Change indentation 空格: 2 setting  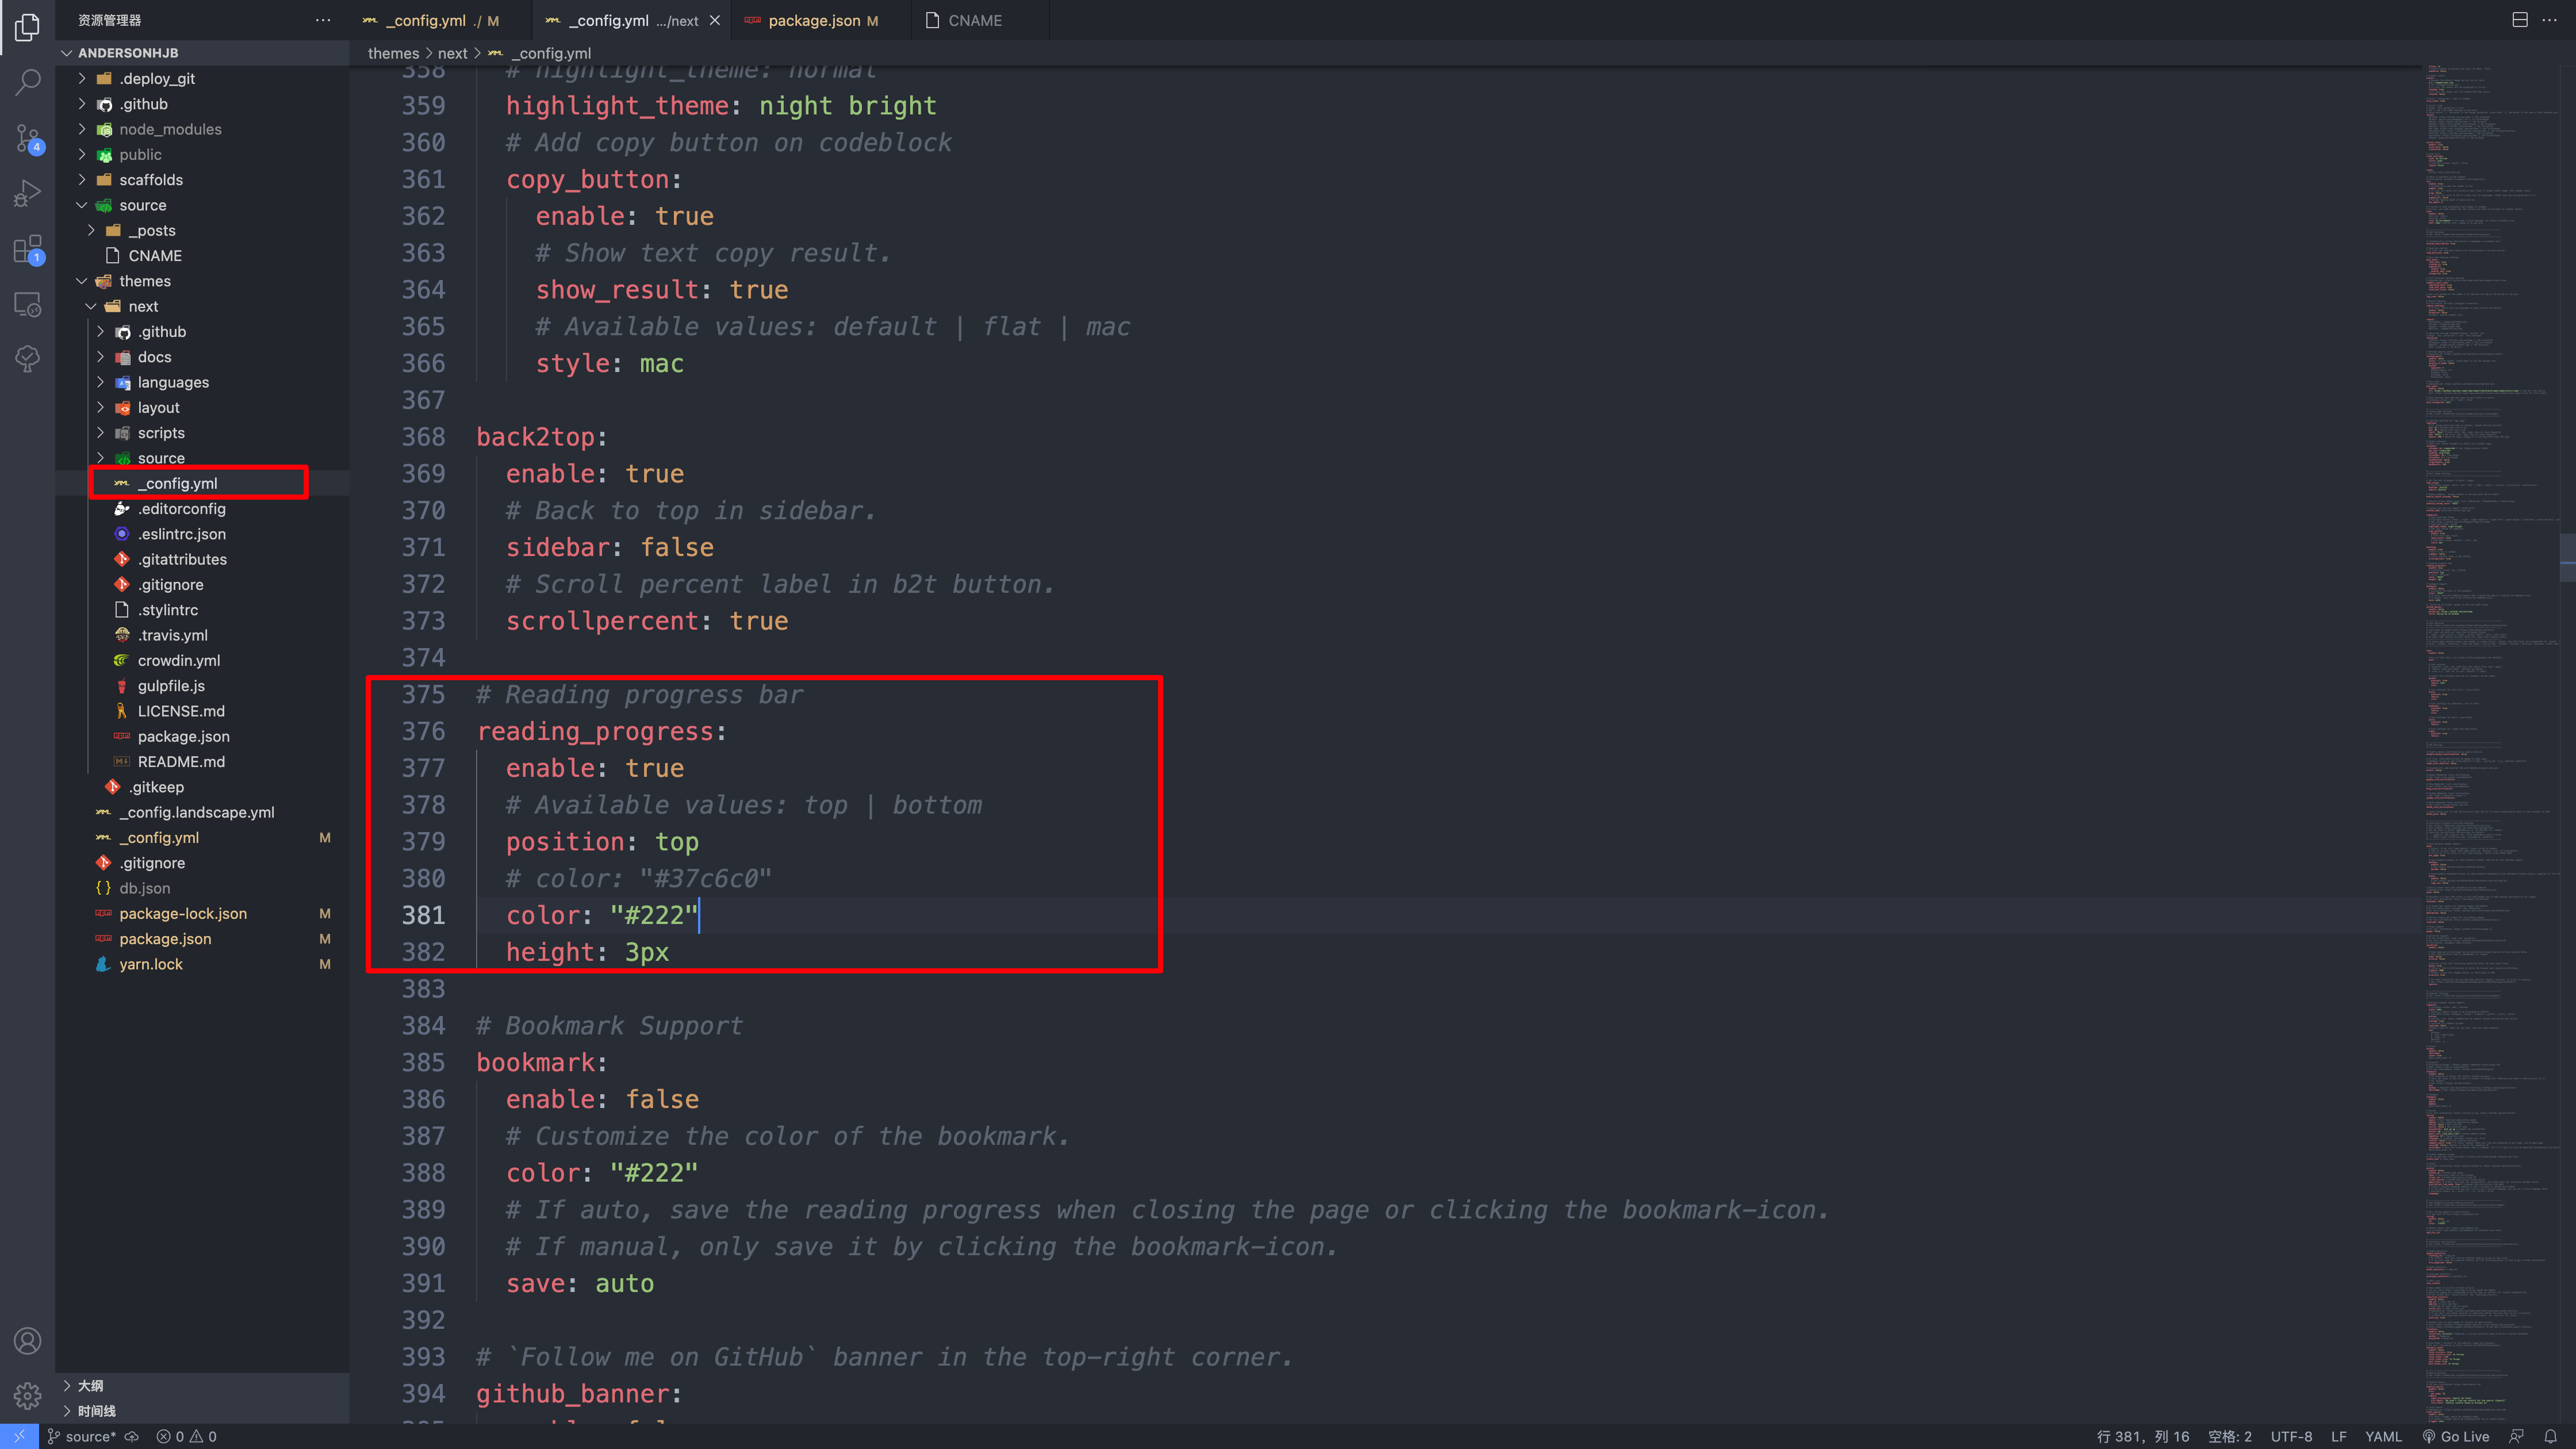(2229, 1436)
